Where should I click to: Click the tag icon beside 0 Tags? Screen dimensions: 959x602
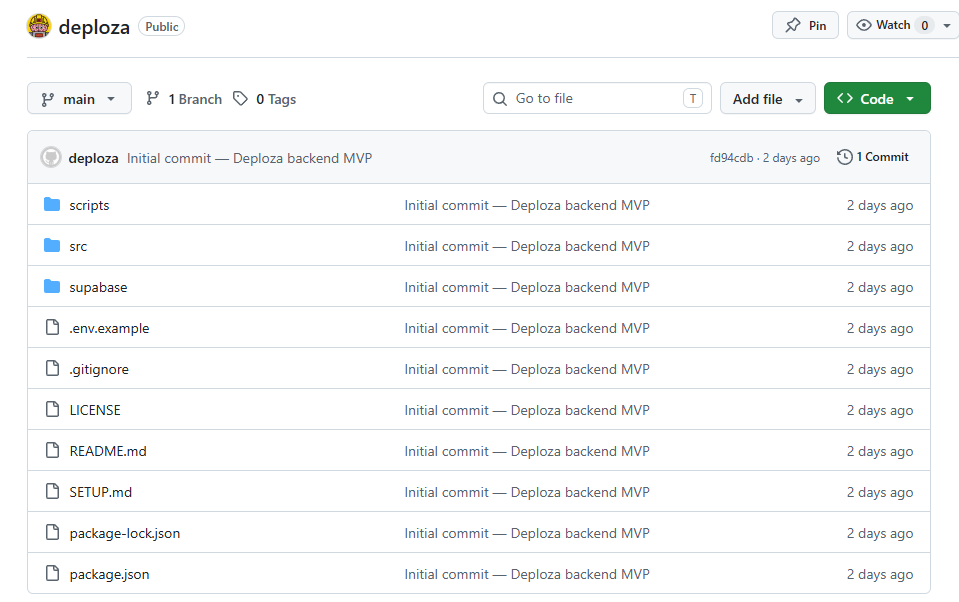coord(240,98)
